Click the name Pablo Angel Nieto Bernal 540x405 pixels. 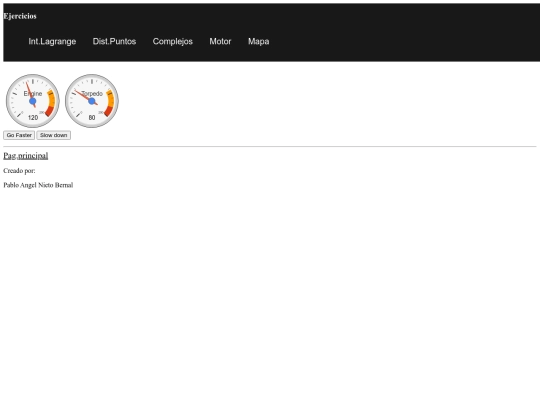[x=38, y=185]
